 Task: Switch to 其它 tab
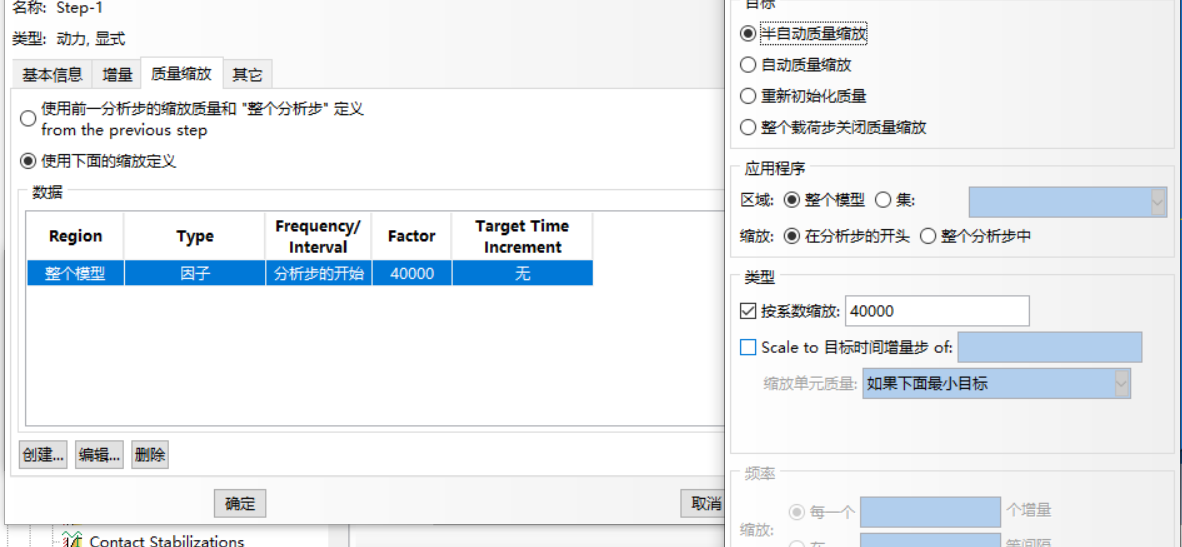click(x=247, y=74)
